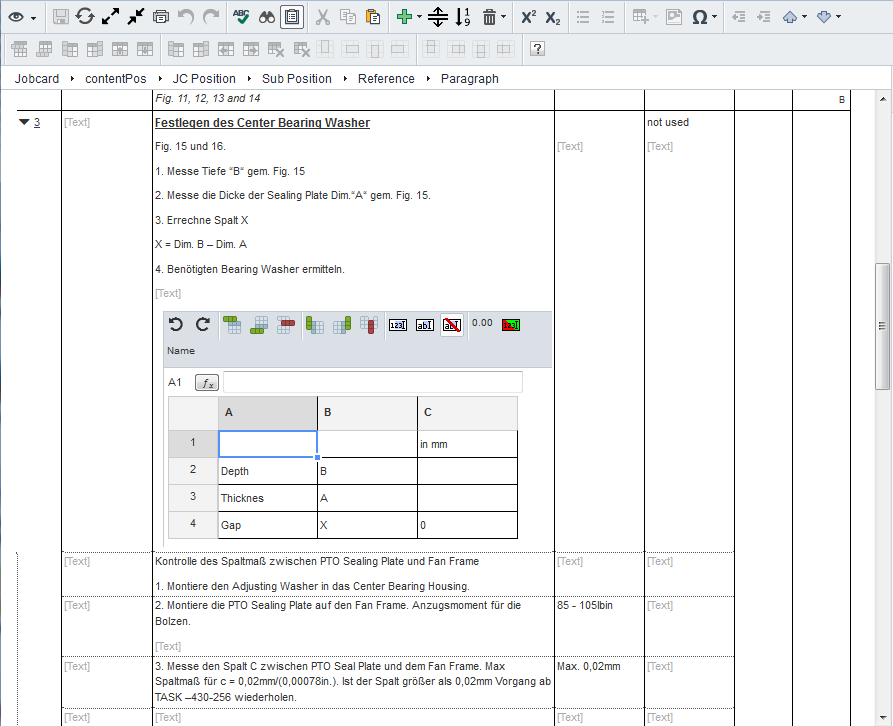Click the paste icon in the top toolbar
The height and width of the screenshot is (726, 893).
[374, 17]
